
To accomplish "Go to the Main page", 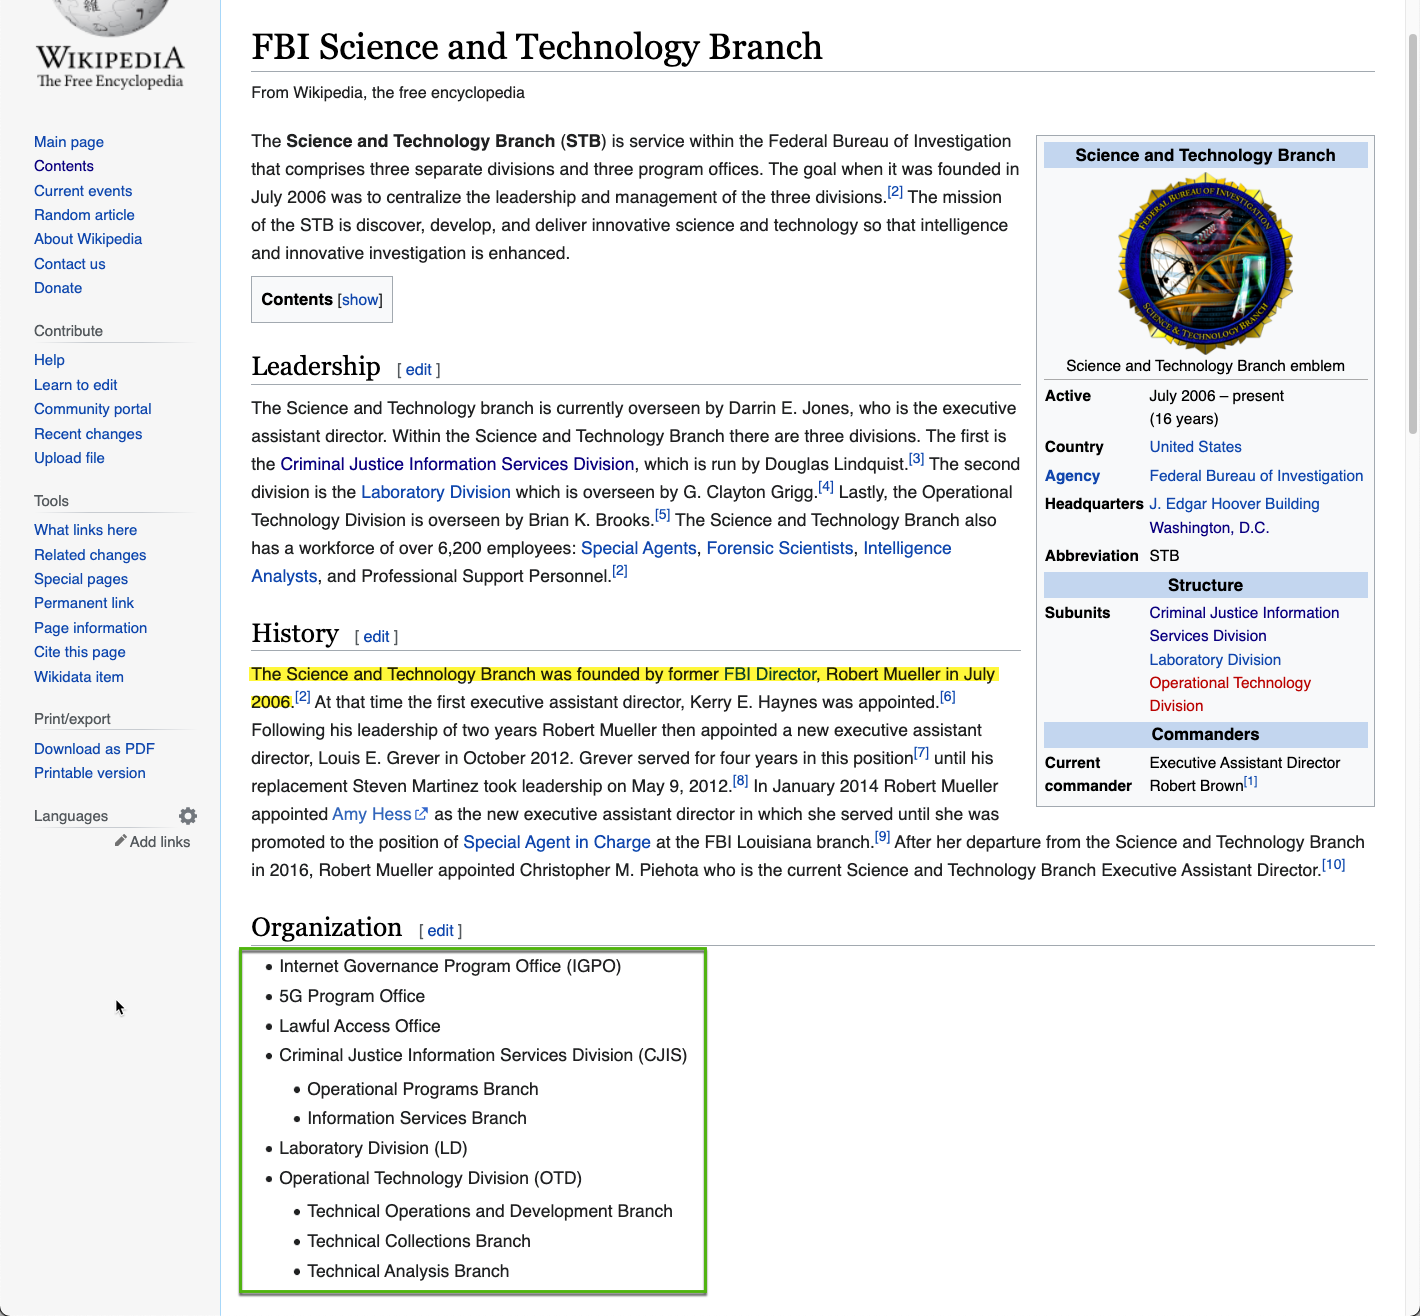I will [x=69, y=142].
